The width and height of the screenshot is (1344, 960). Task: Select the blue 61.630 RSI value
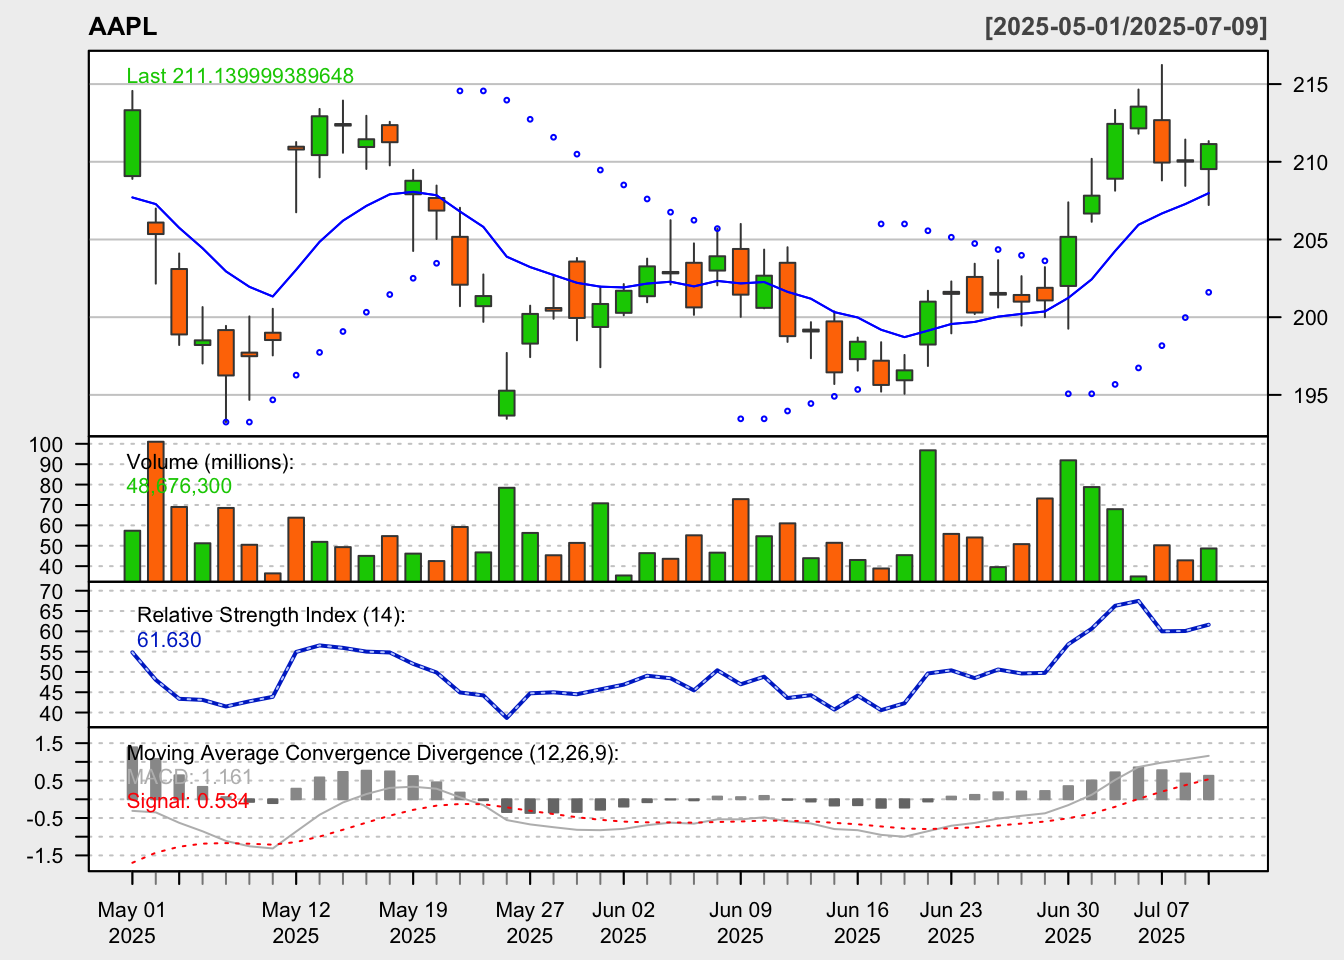pyautogui.click(x=169, y=640)
